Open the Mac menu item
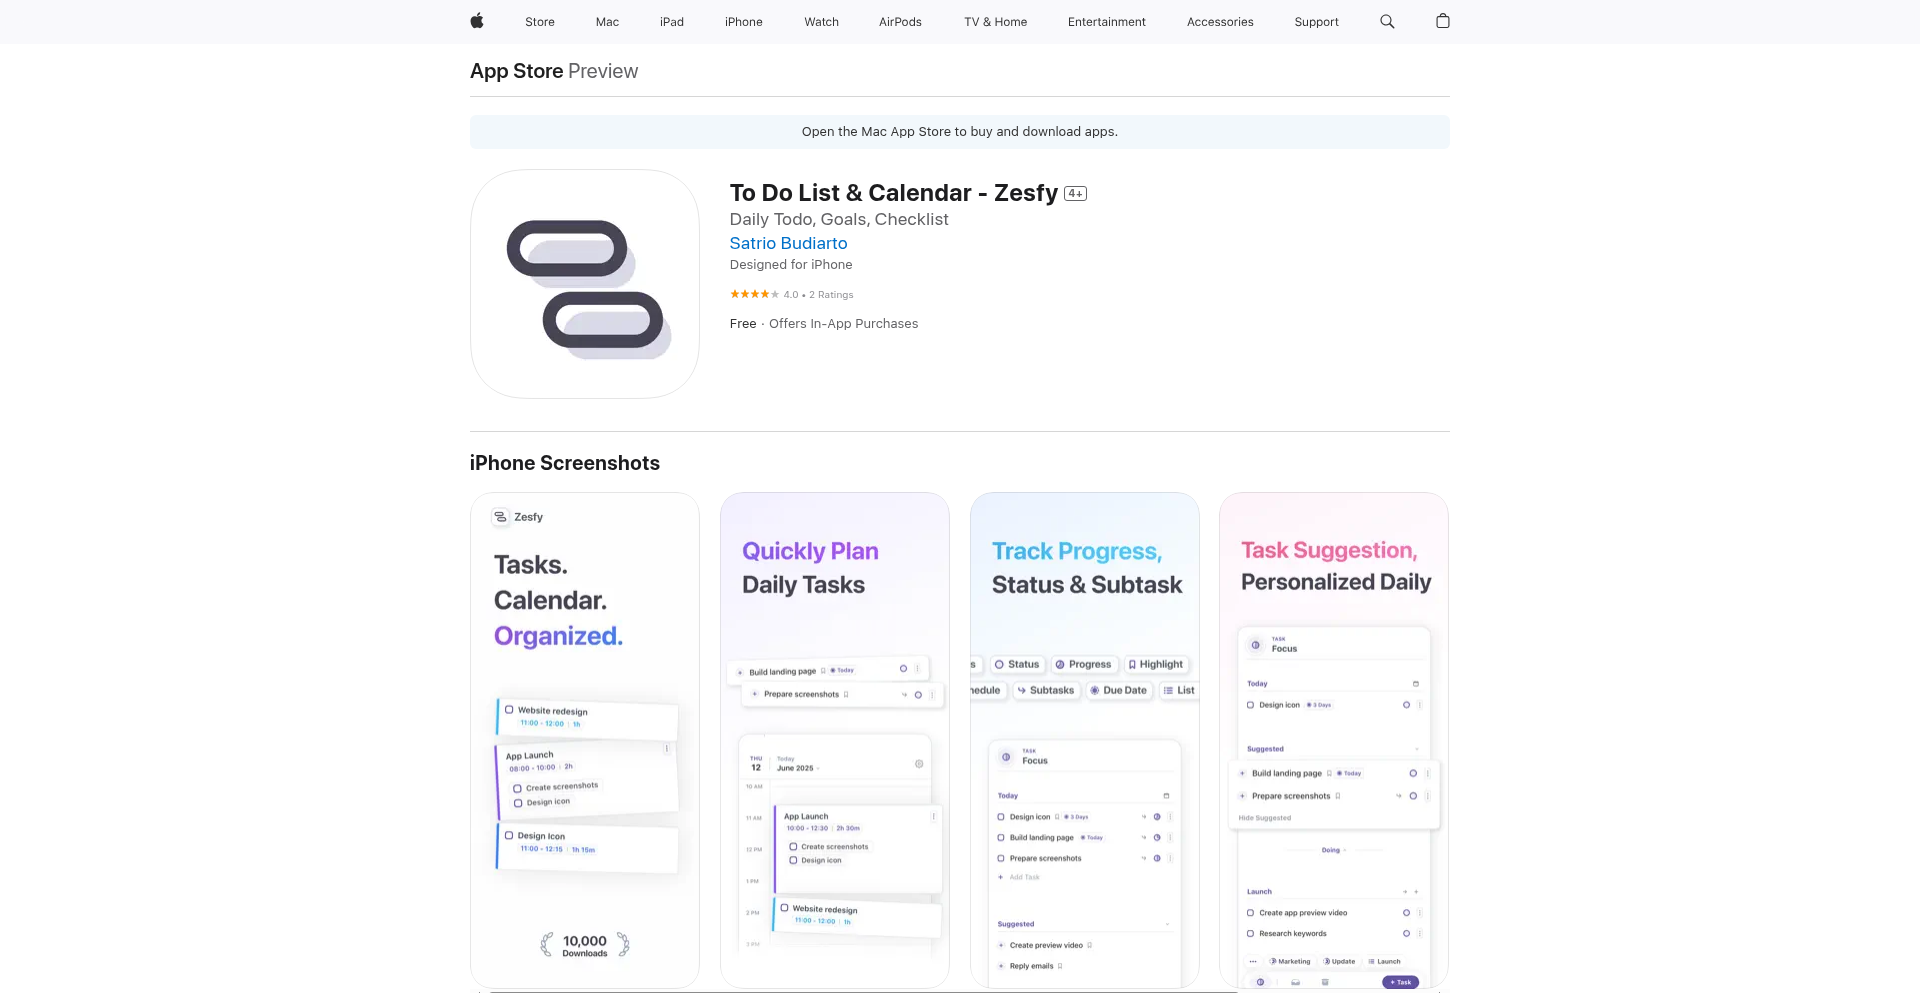Viewport: 1920px width, 993px height. [607, 22]
